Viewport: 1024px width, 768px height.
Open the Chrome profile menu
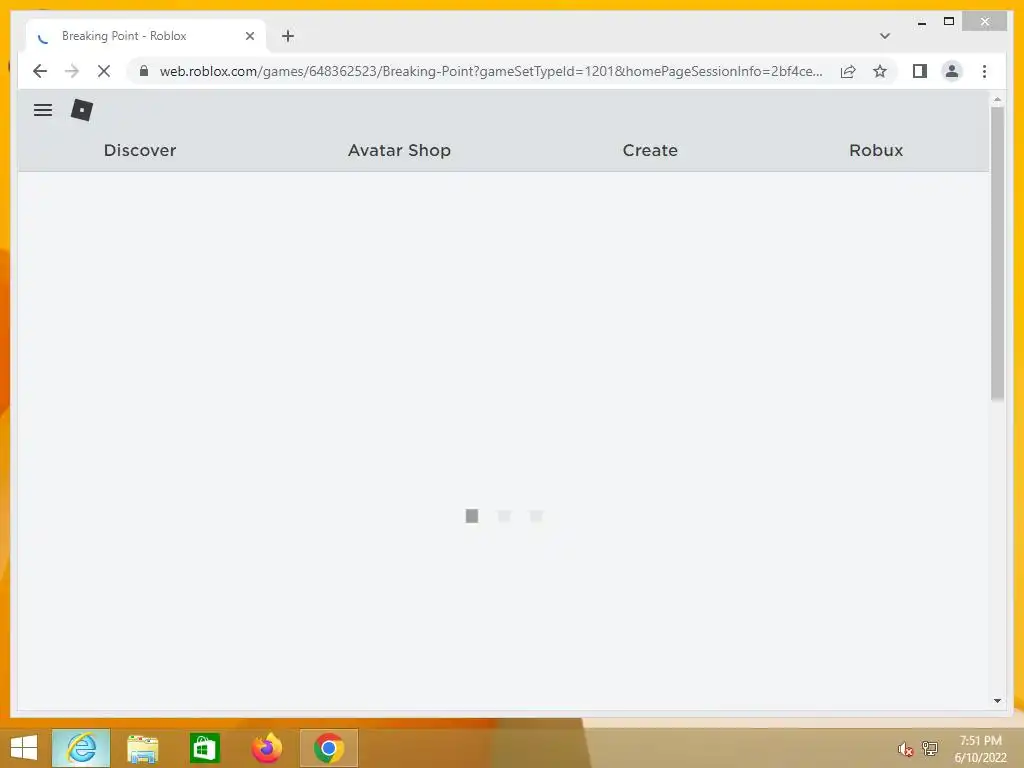(952, 71)
